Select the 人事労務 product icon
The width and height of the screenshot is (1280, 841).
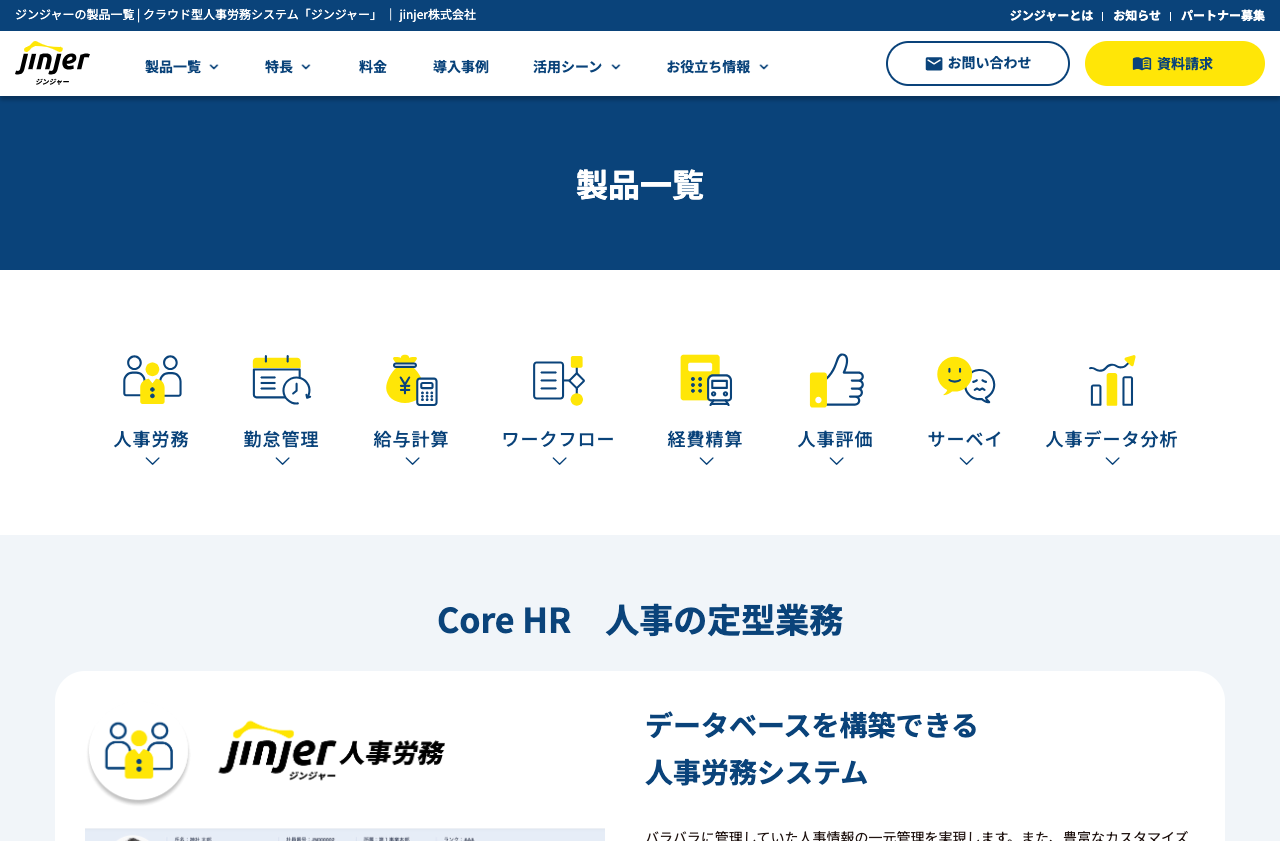click(x=151, y=378)
